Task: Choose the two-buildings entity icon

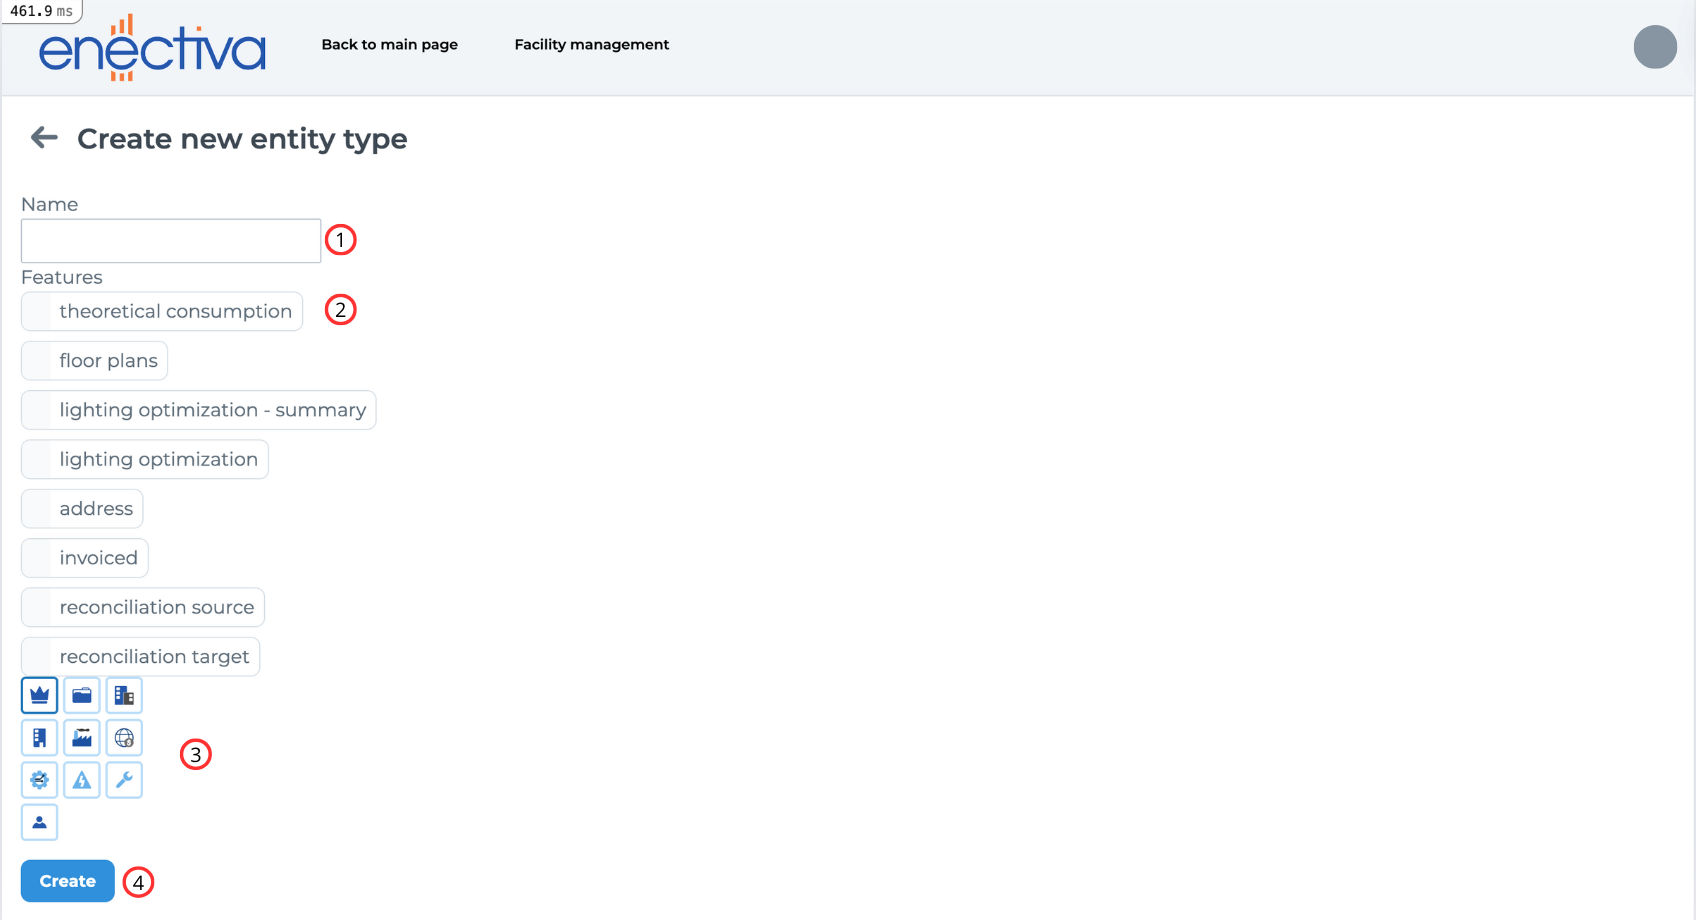Action: [123, 695]
